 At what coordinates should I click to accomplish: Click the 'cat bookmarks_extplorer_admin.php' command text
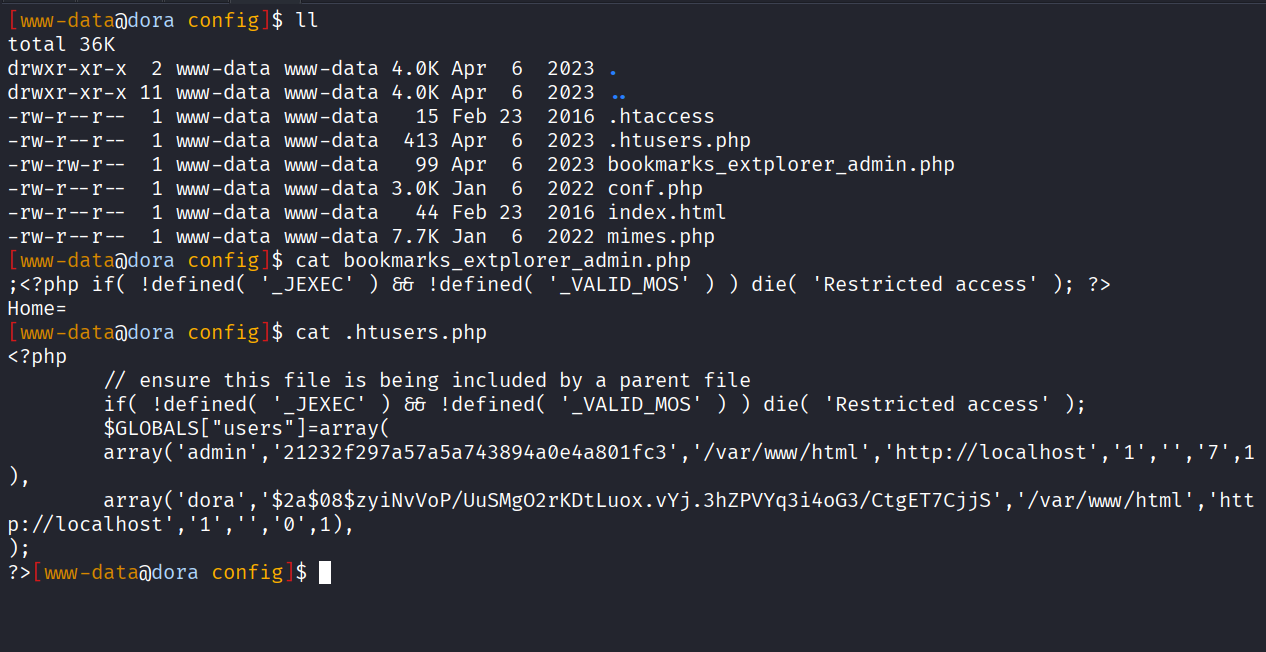(493, 261)
